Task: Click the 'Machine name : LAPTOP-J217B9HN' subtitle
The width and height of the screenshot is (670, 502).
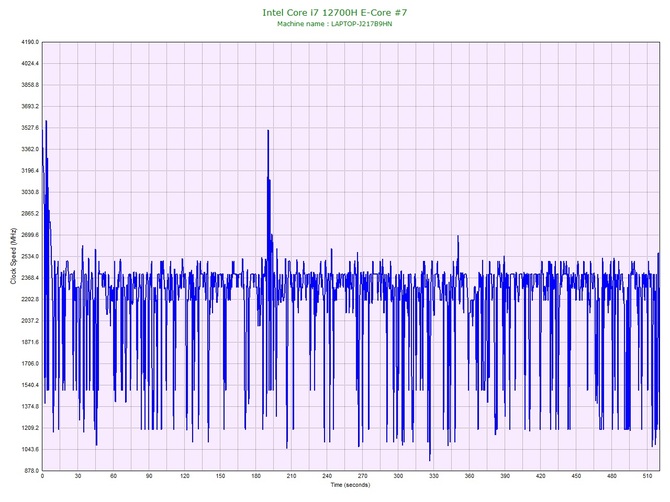Action: tap(335, 24)
